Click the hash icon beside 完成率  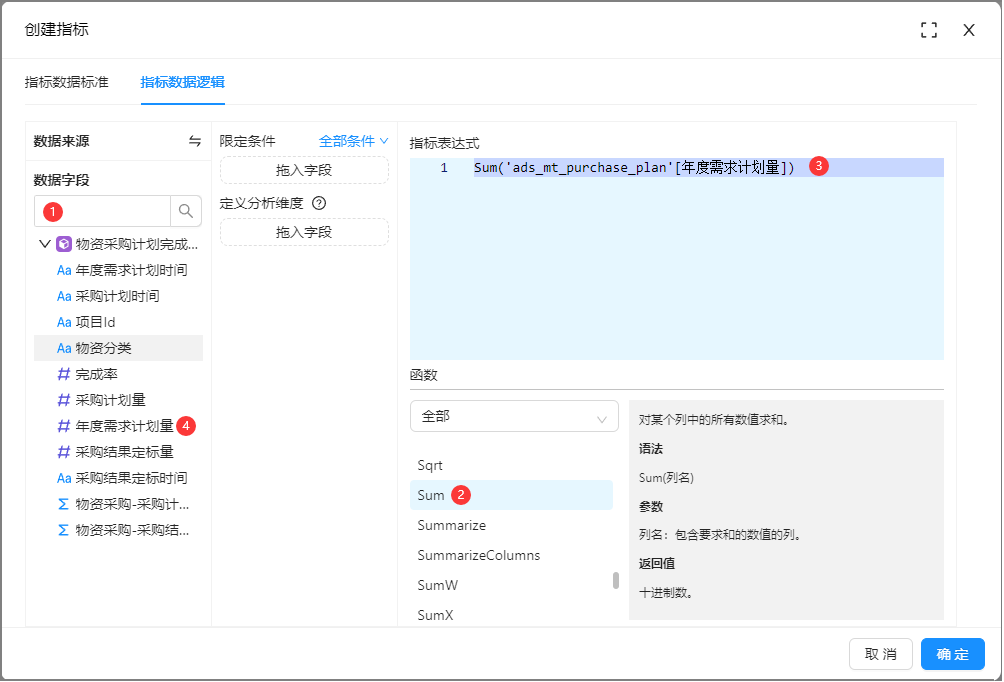(x=64, y=374)
